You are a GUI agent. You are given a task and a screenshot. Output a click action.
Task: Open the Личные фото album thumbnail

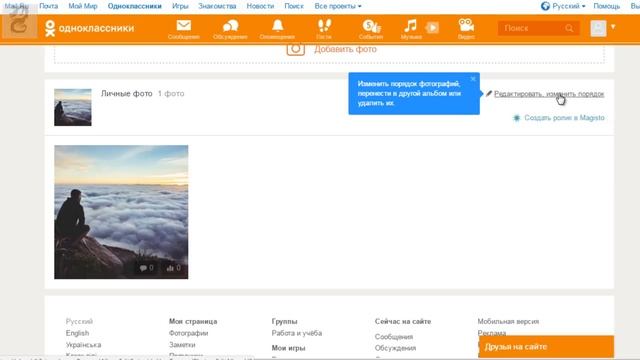(x=73, y=107)
